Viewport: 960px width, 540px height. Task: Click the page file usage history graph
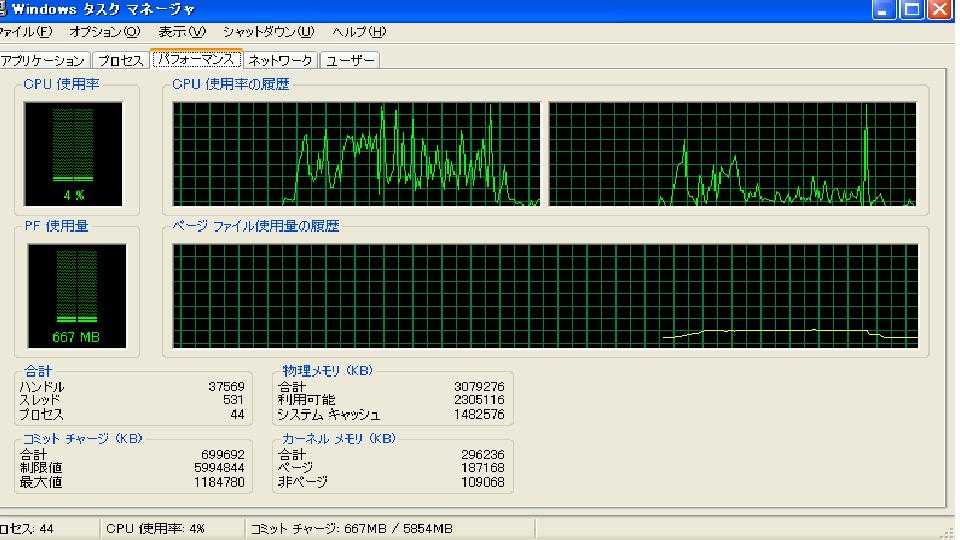(x=545, y=296)
